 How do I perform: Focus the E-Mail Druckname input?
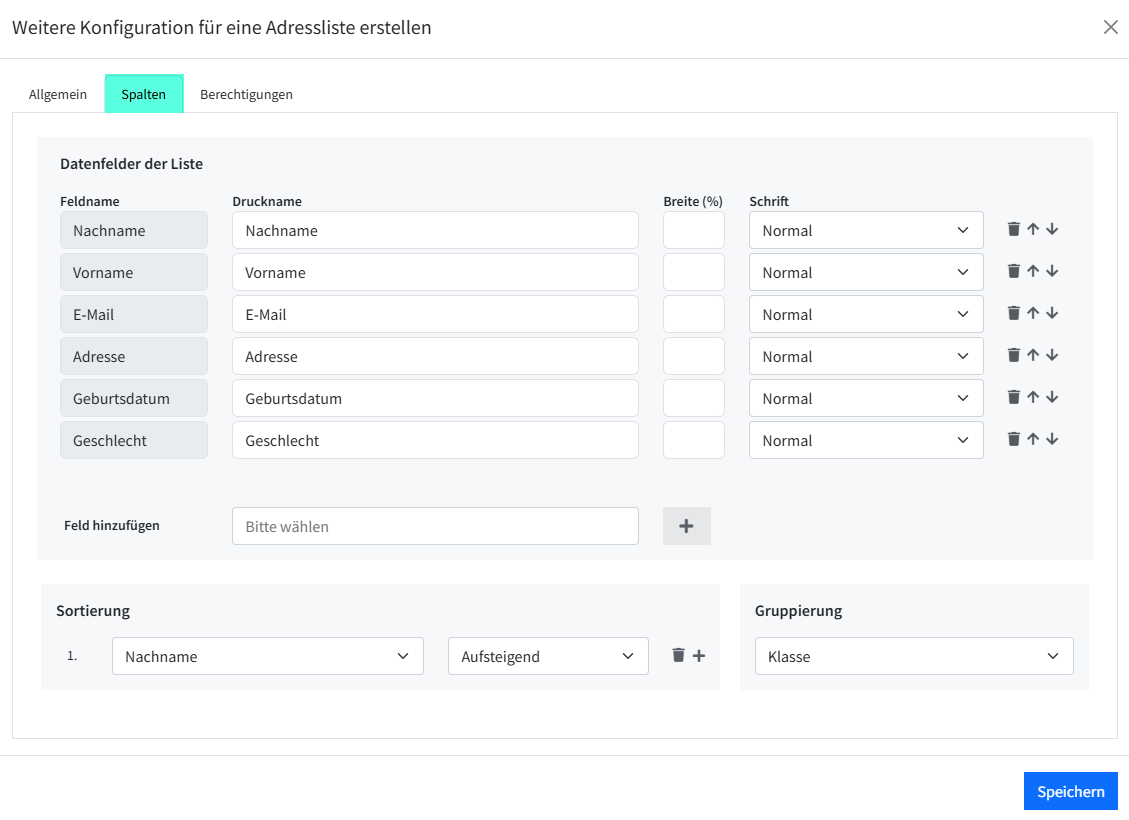point(435,314)
